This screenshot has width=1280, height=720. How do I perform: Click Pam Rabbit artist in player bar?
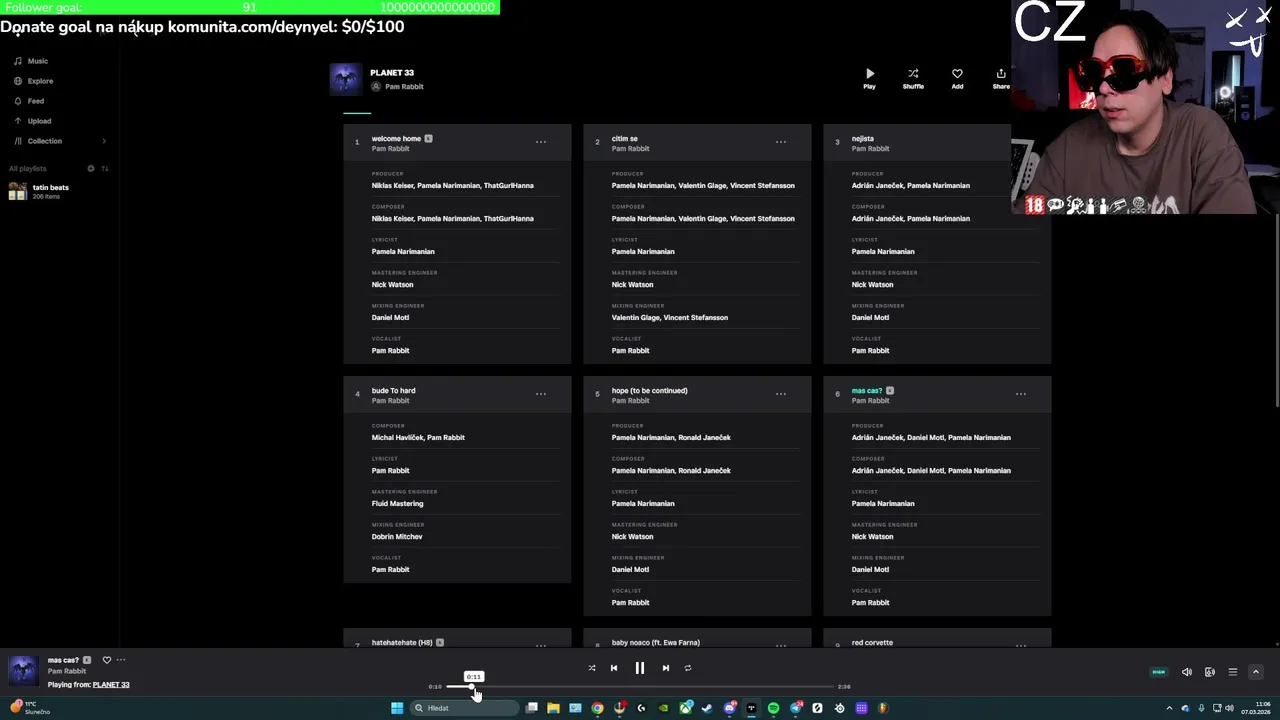[x=67, y=671]
